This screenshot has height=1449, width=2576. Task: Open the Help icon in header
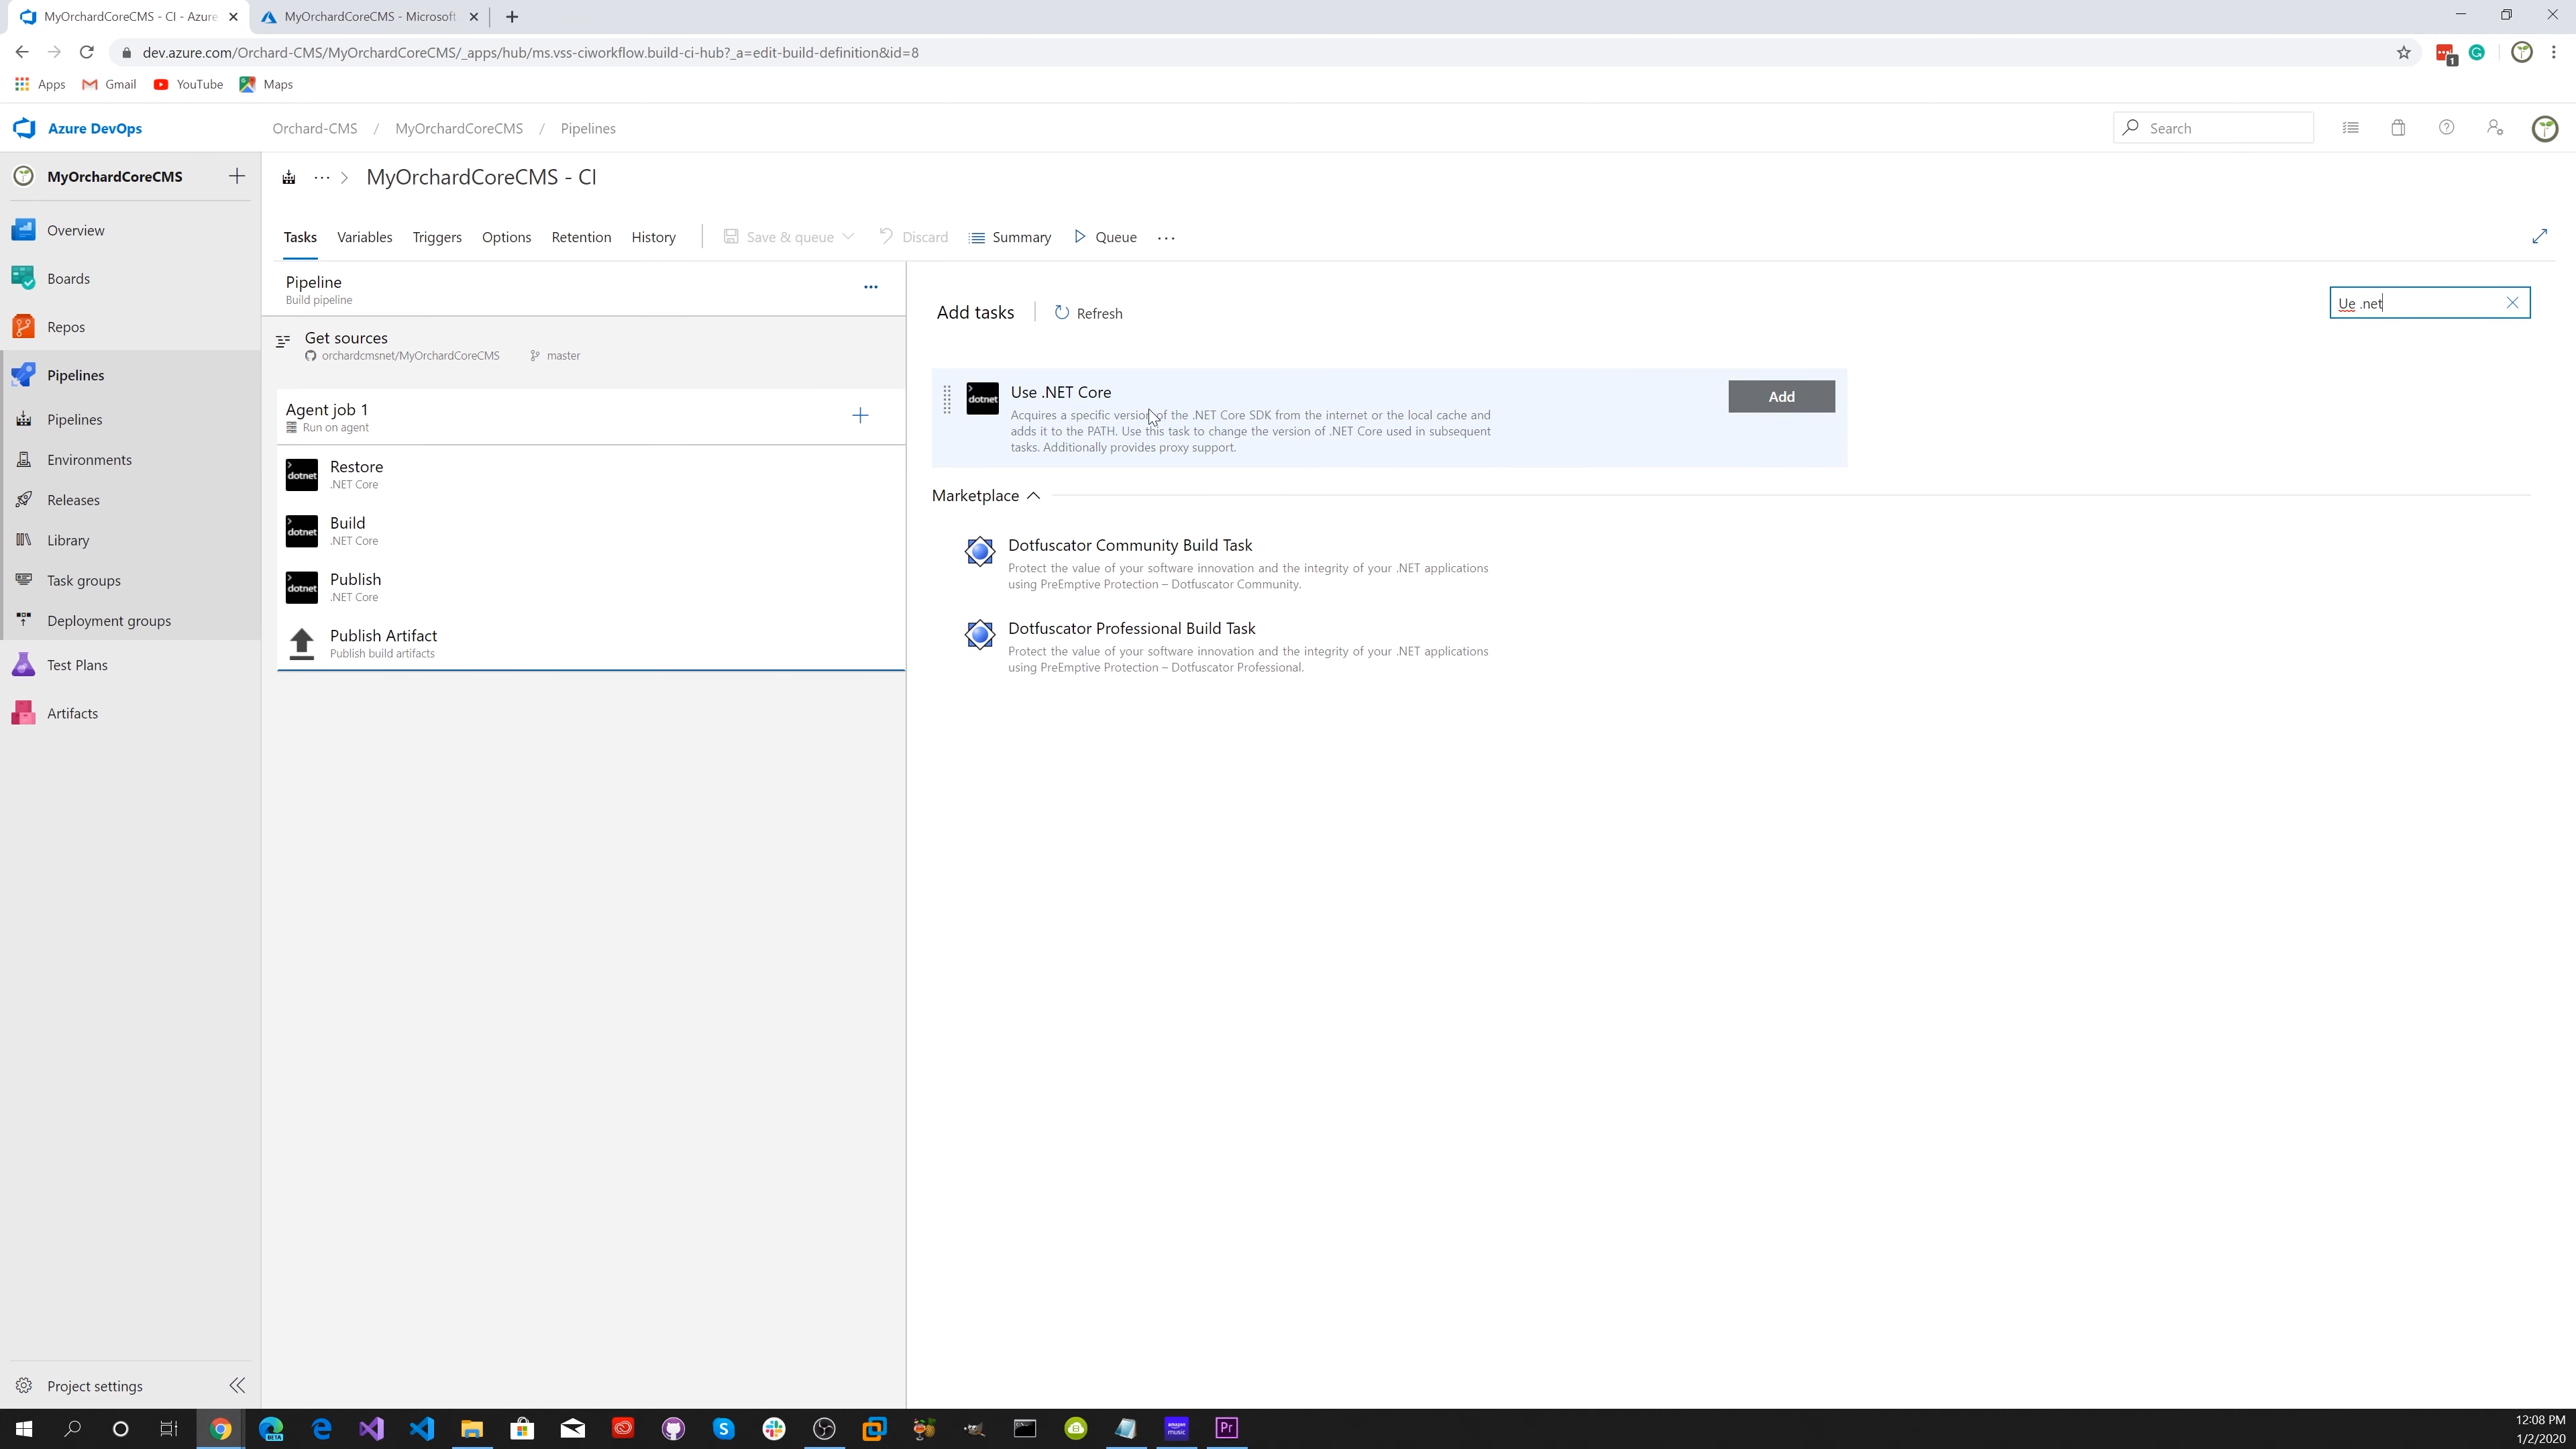pyautogui.click(x=2446, y=128)
